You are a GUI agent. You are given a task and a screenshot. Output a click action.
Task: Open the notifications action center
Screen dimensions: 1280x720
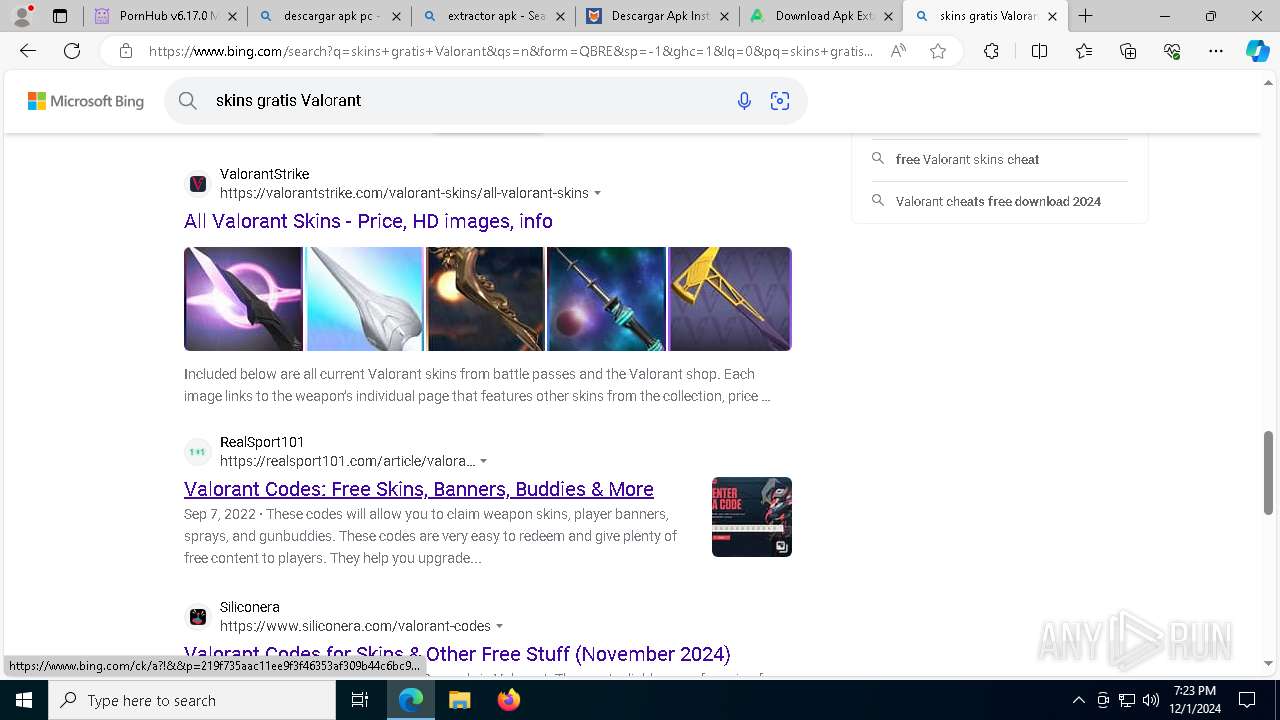(1247, 700)
